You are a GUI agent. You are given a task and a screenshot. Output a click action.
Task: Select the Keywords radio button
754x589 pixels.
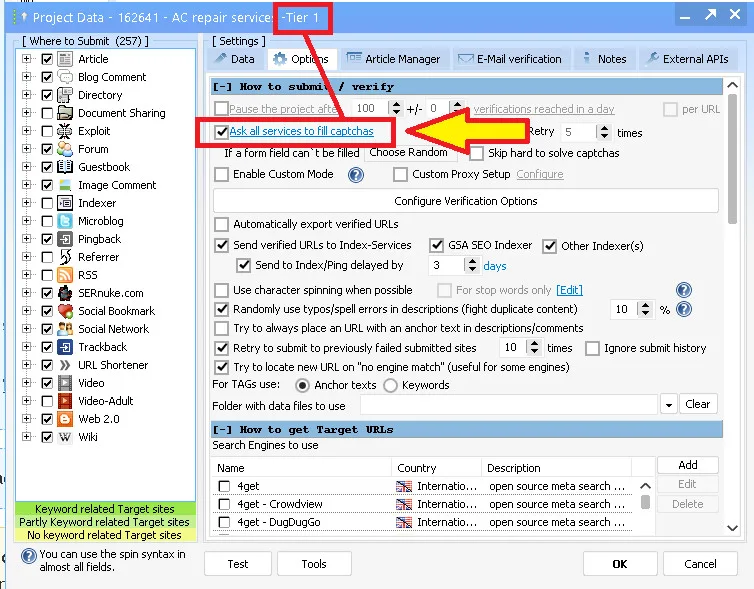click(391, 385)
